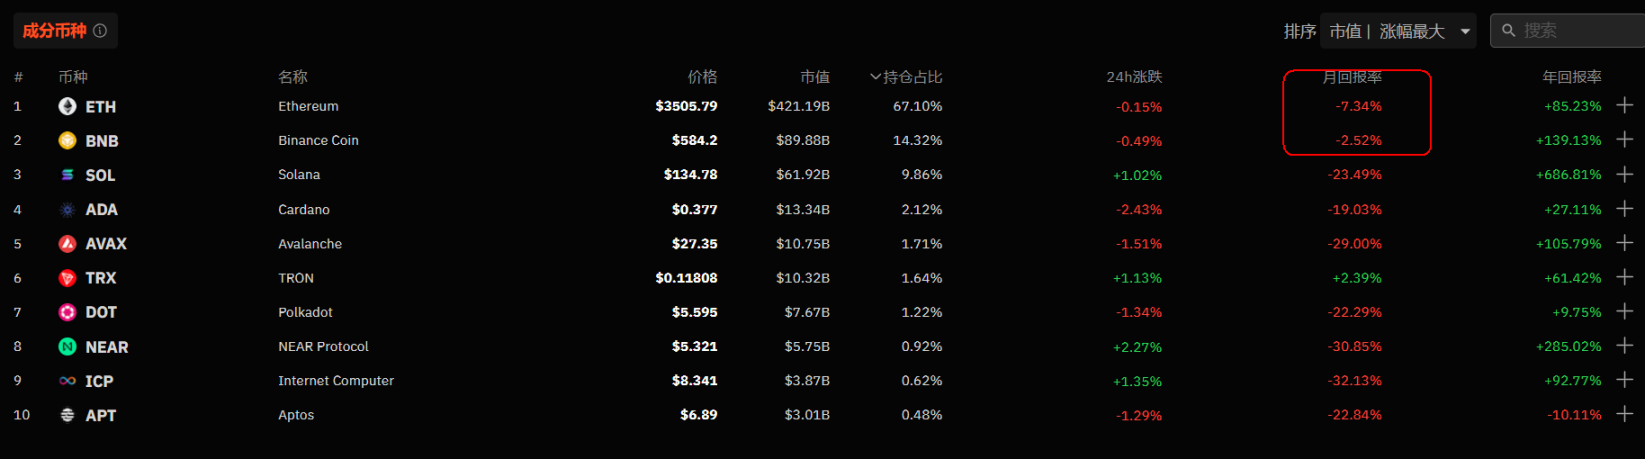Add APT using its plus icon
Image resolution: width=1645 pixels, height=459 pixels.
click(x=1625, y=414)
